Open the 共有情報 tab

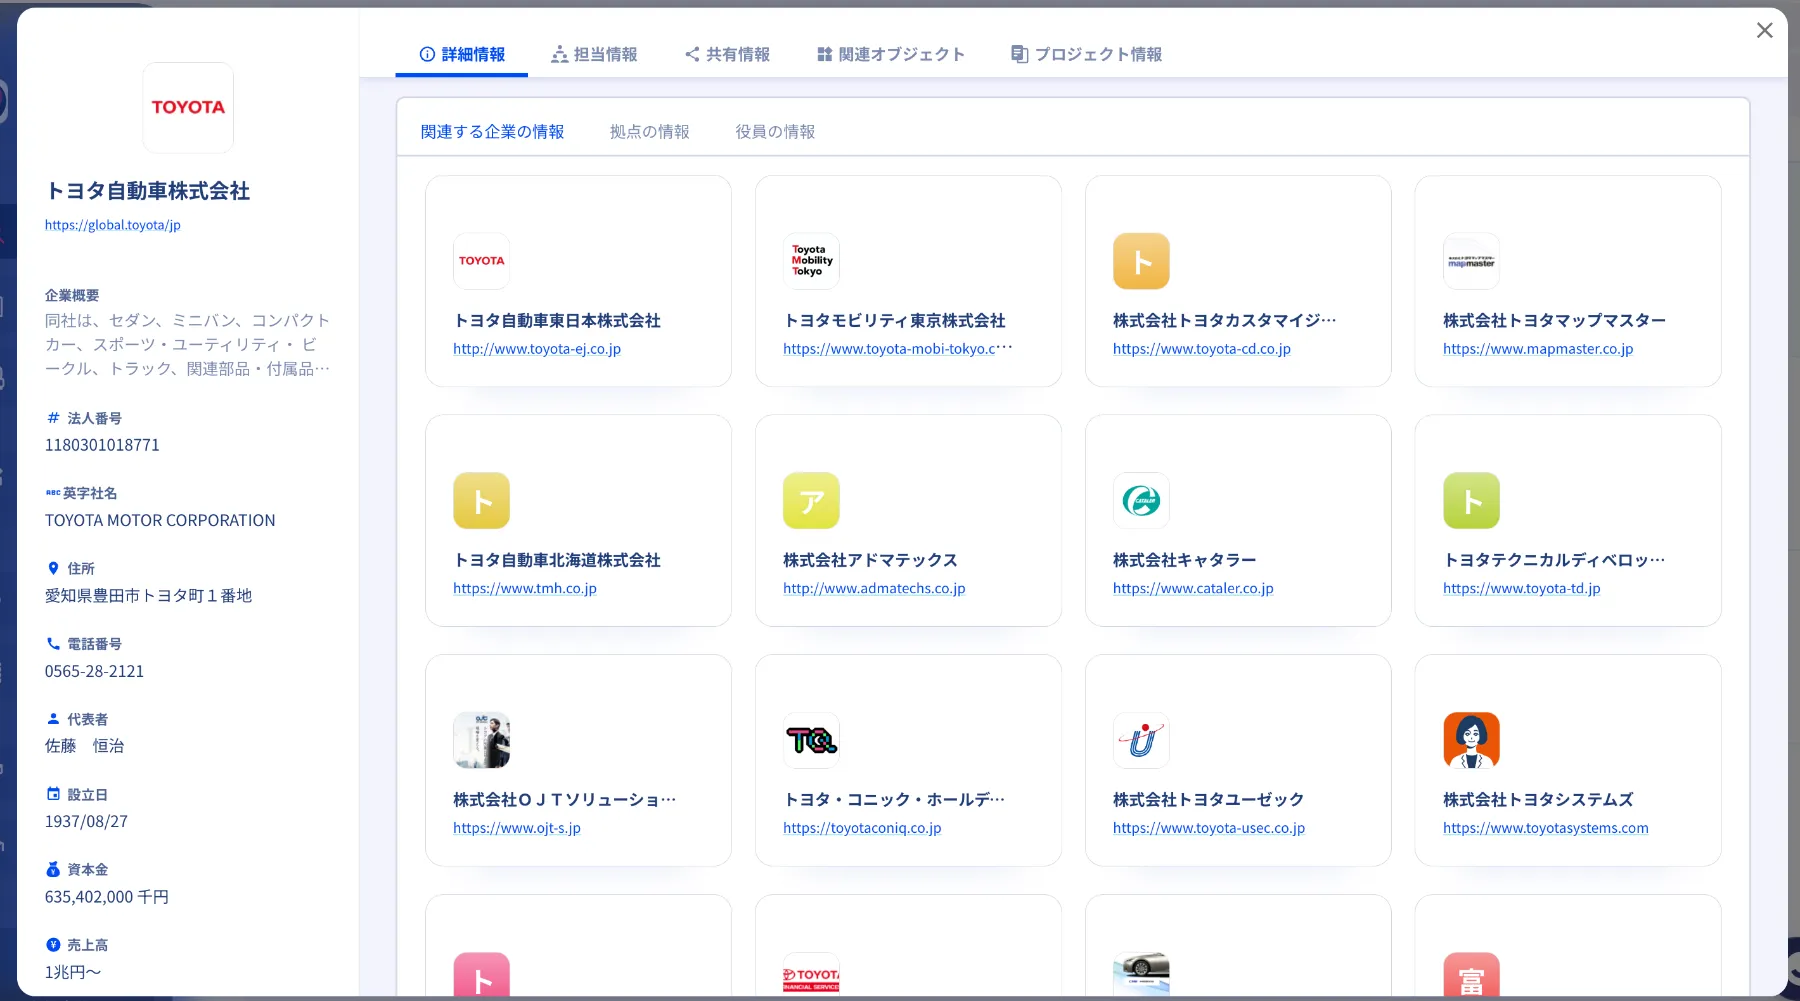(727, 54)
